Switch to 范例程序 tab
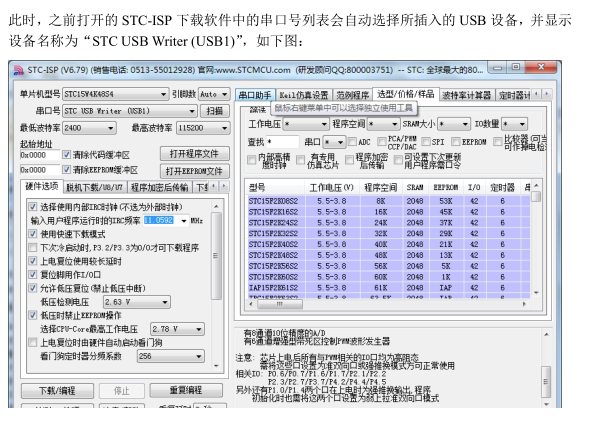This screenshot has width=607, height=424. click(352, 95)
